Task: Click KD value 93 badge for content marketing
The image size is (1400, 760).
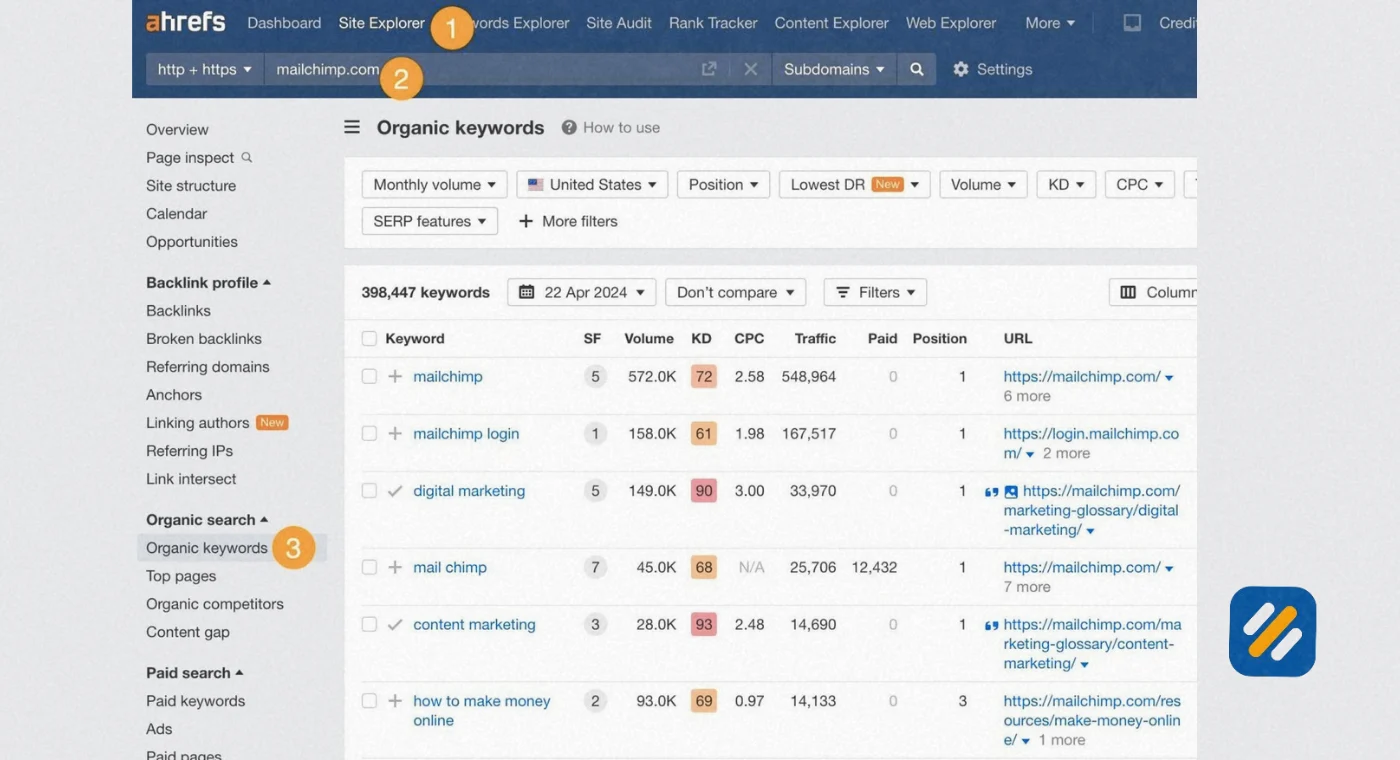Action: coord(704,624)
